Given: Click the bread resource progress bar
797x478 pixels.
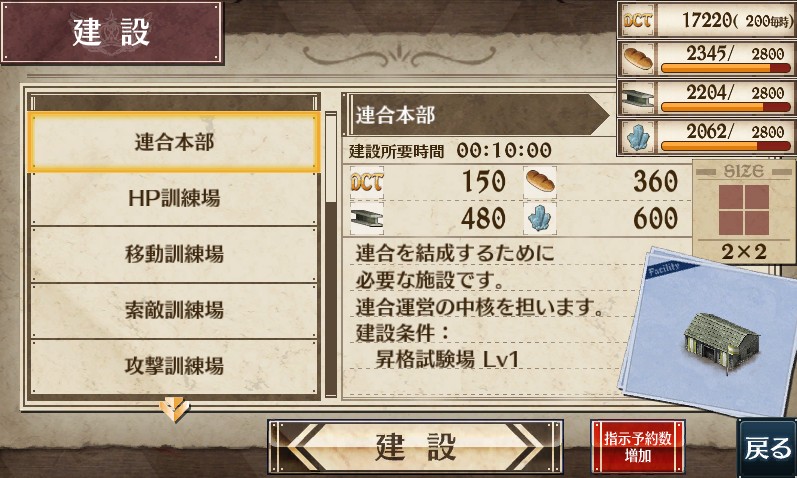Looking at the screenshot, I should point(726,68).
